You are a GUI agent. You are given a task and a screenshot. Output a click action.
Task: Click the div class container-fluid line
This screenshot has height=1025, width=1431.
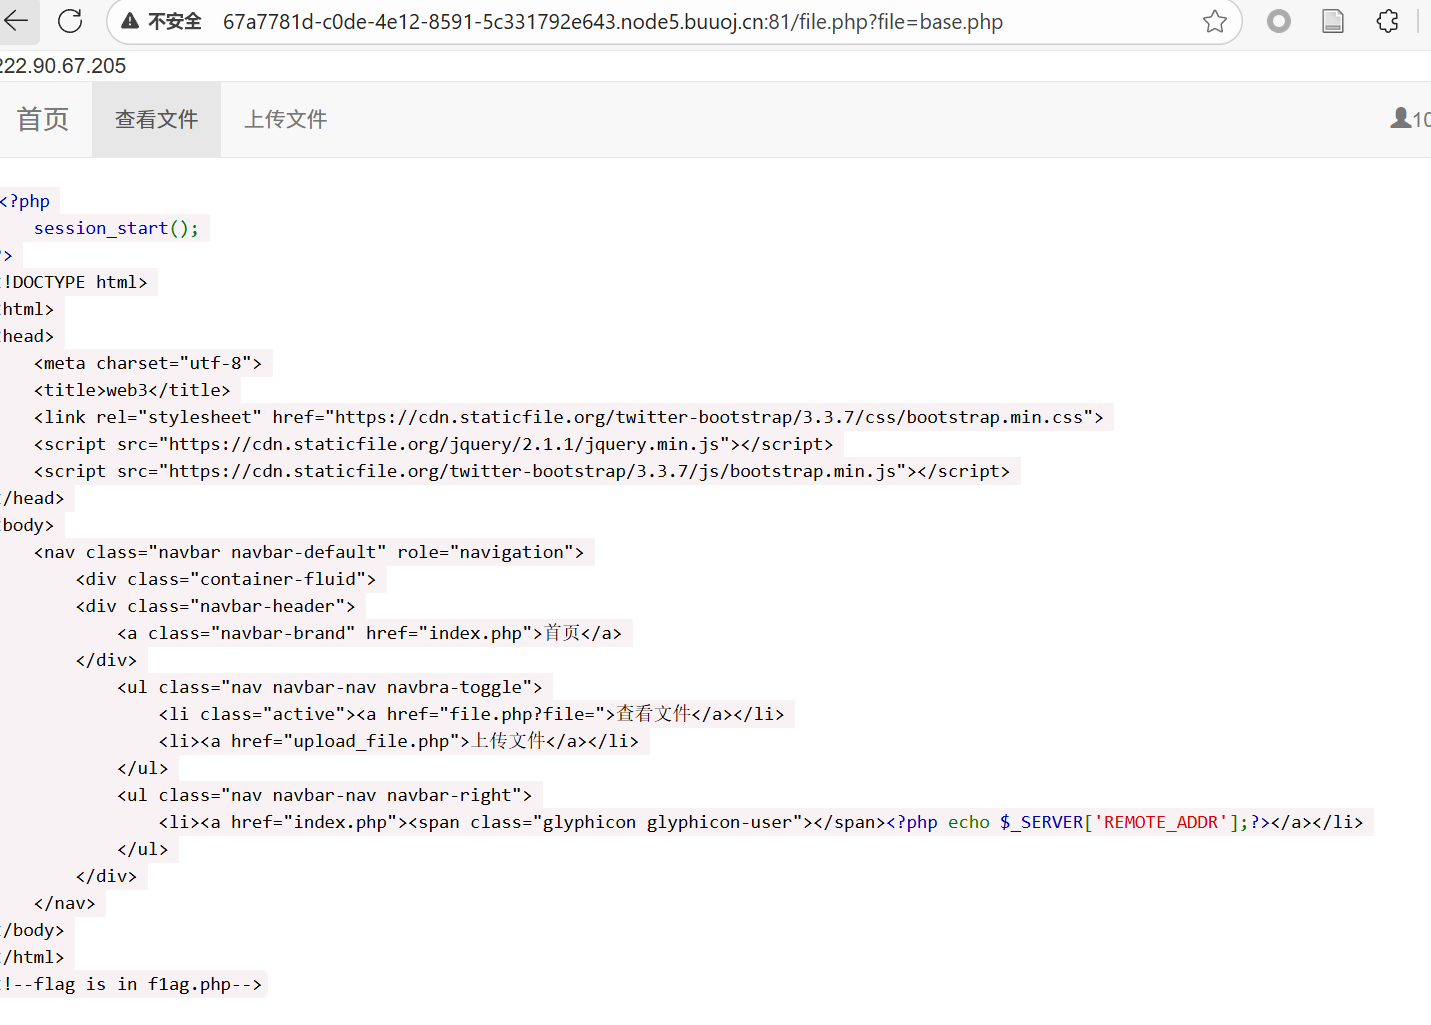226,579
